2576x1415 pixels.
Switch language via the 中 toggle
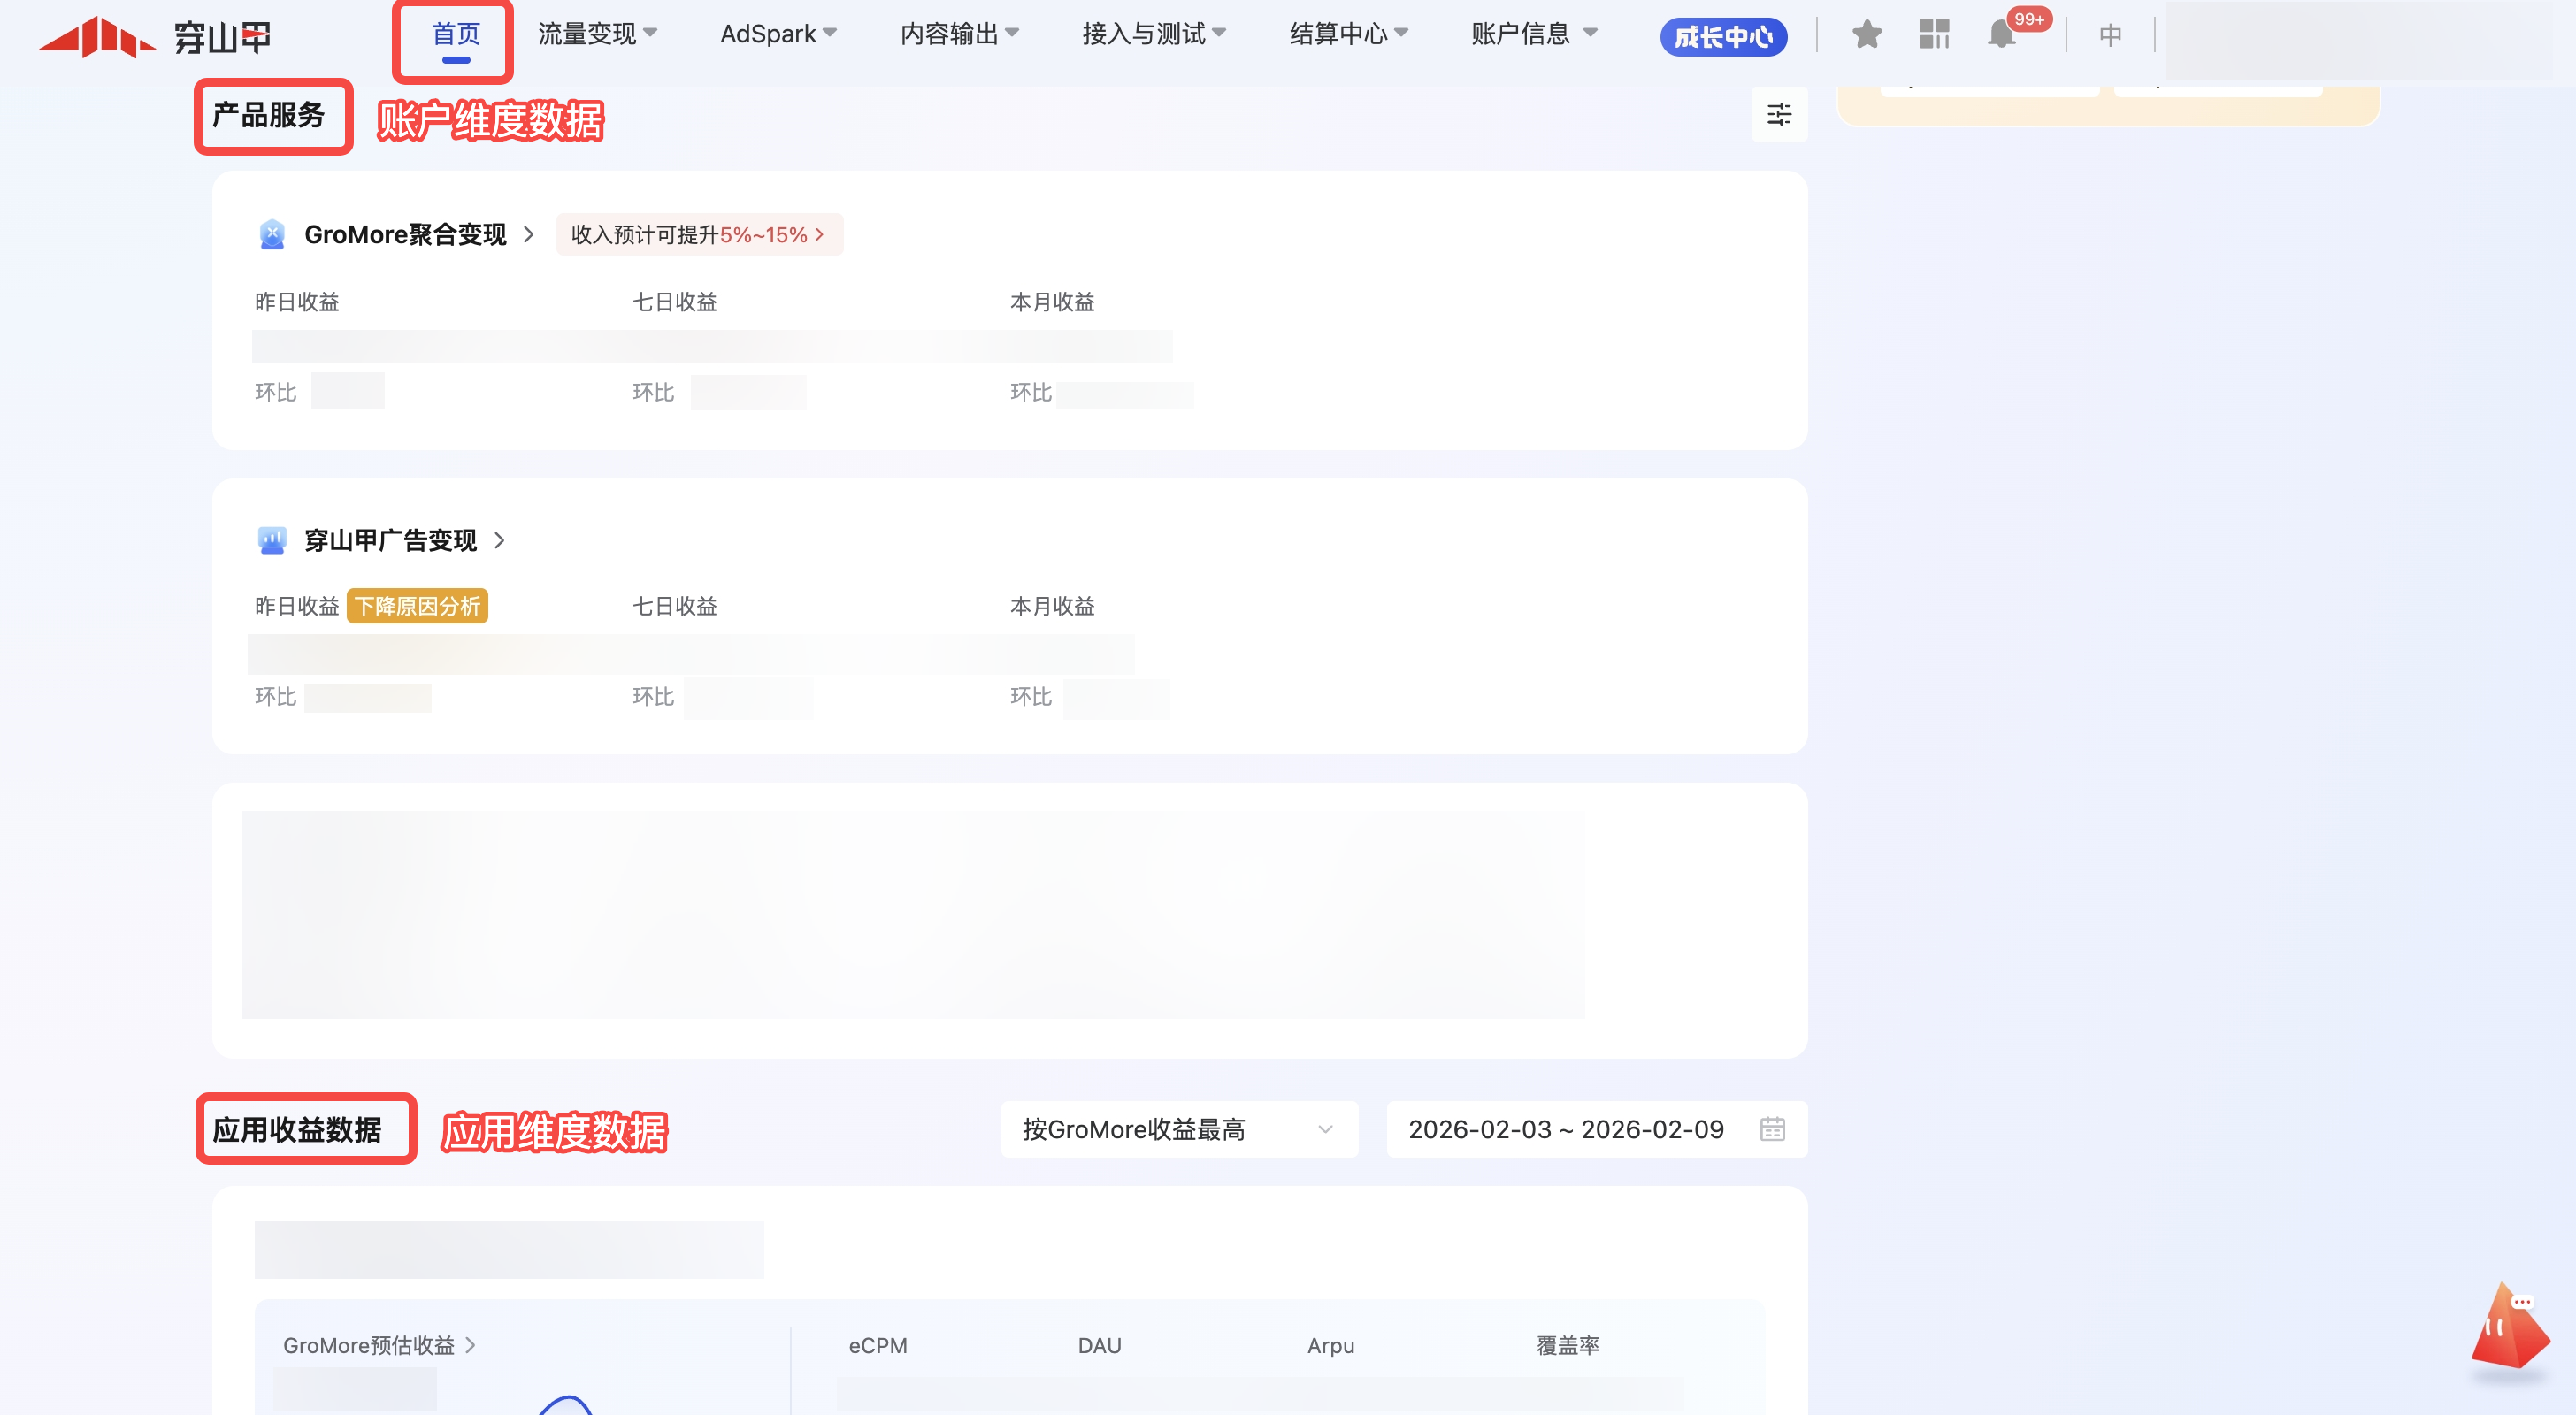pos(2110,36)
